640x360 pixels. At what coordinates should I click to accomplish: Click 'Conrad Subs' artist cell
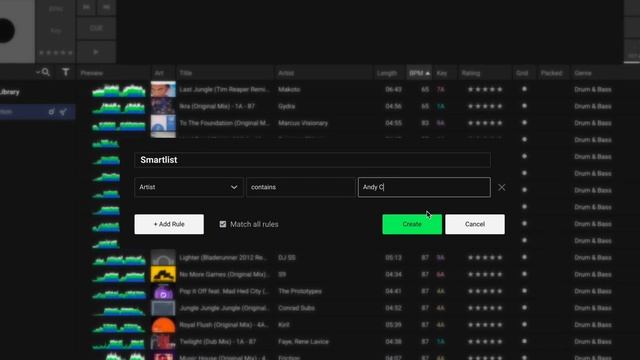coord(296,308)
